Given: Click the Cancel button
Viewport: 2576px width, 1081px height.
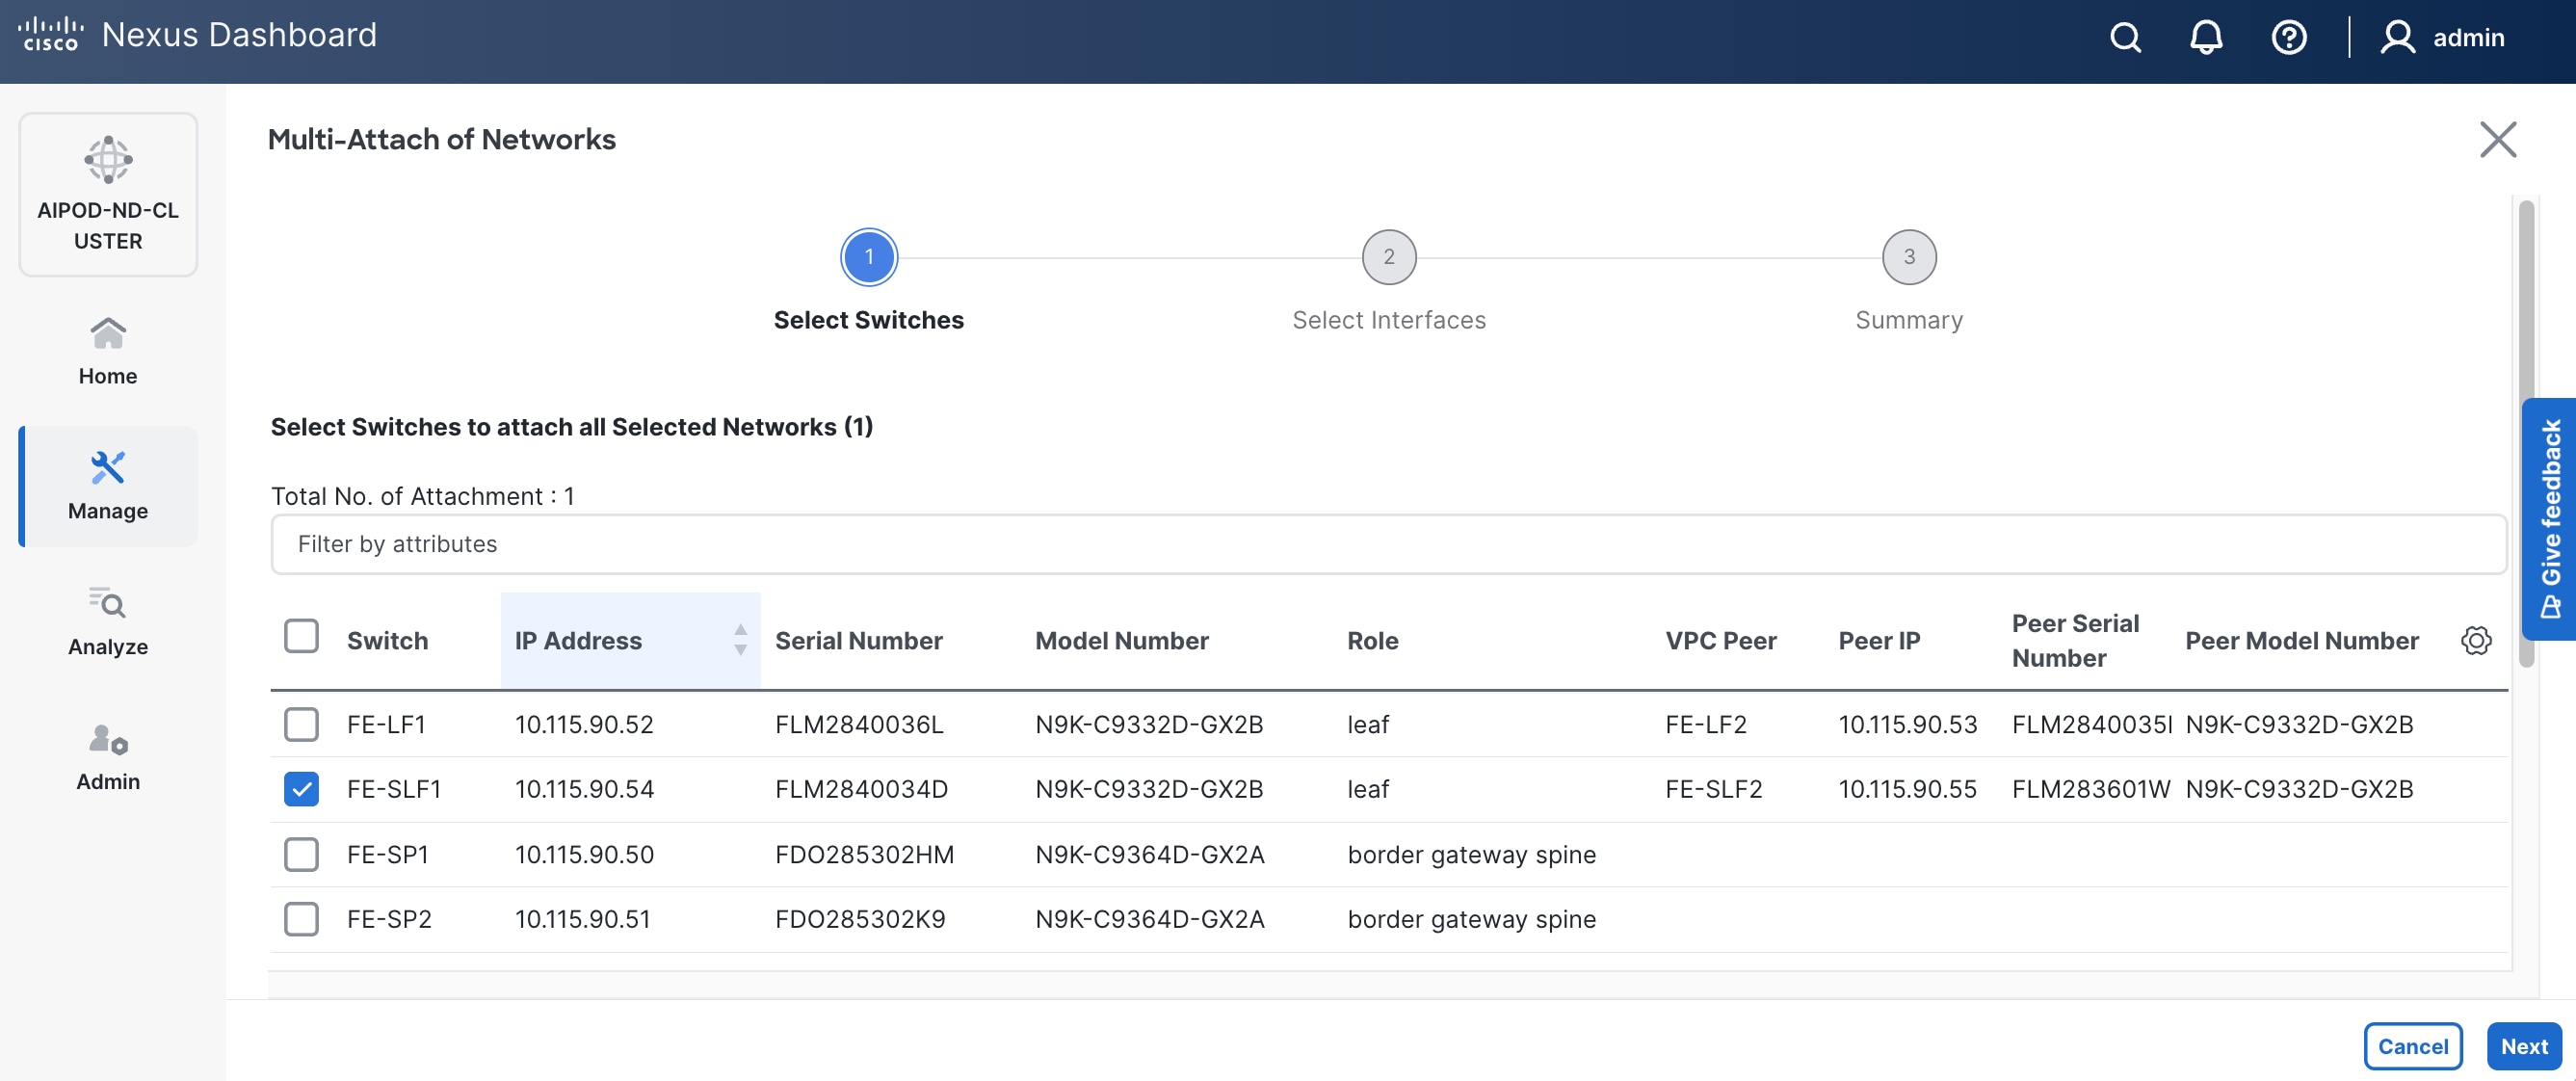Looking at the screenshot, I should pos(2413,1046).
